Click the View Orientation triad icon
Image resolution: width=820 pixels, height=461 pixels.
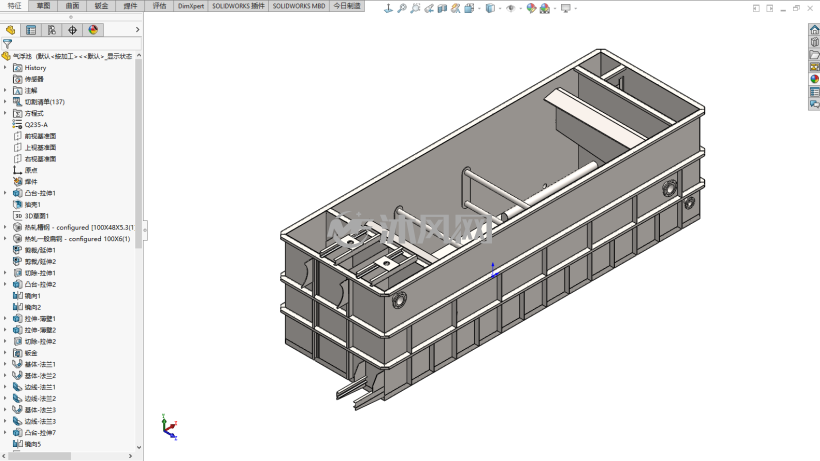pyautogui.click(x=389, y=8)
